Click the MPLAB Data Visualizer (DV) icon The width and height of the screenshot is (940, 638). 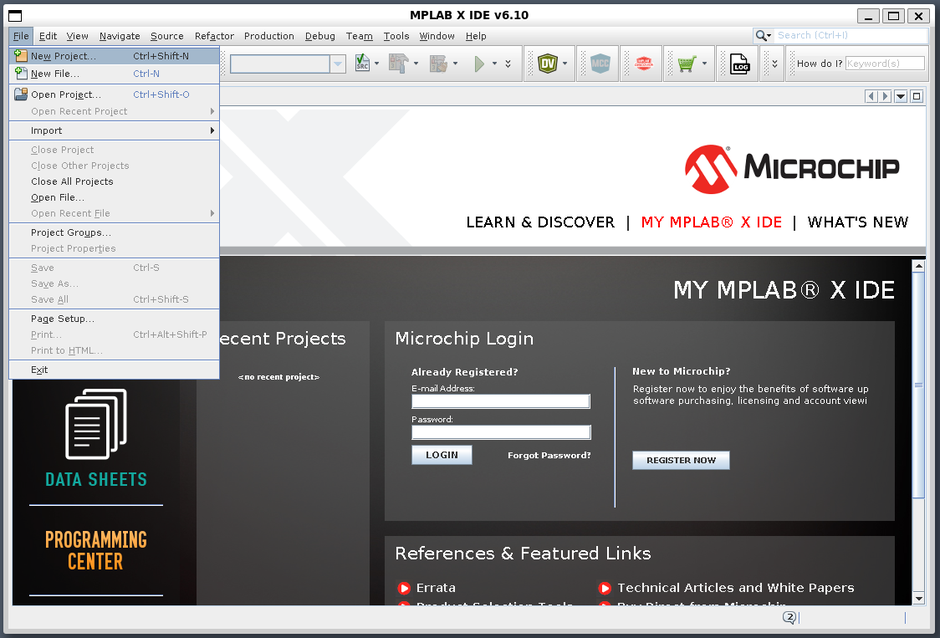click(x=547, y=64)
